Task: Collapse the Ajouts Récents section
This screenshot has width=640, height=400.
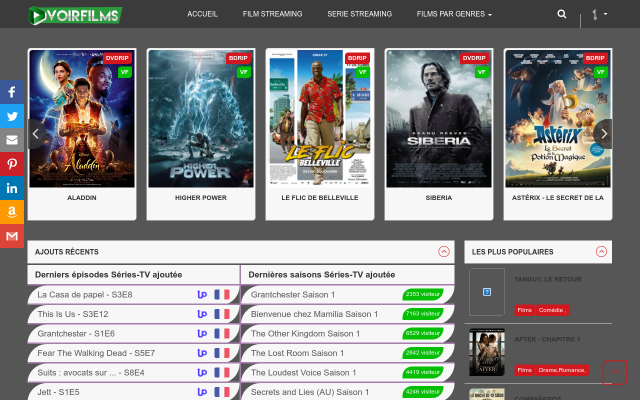Action: point(444,251)
